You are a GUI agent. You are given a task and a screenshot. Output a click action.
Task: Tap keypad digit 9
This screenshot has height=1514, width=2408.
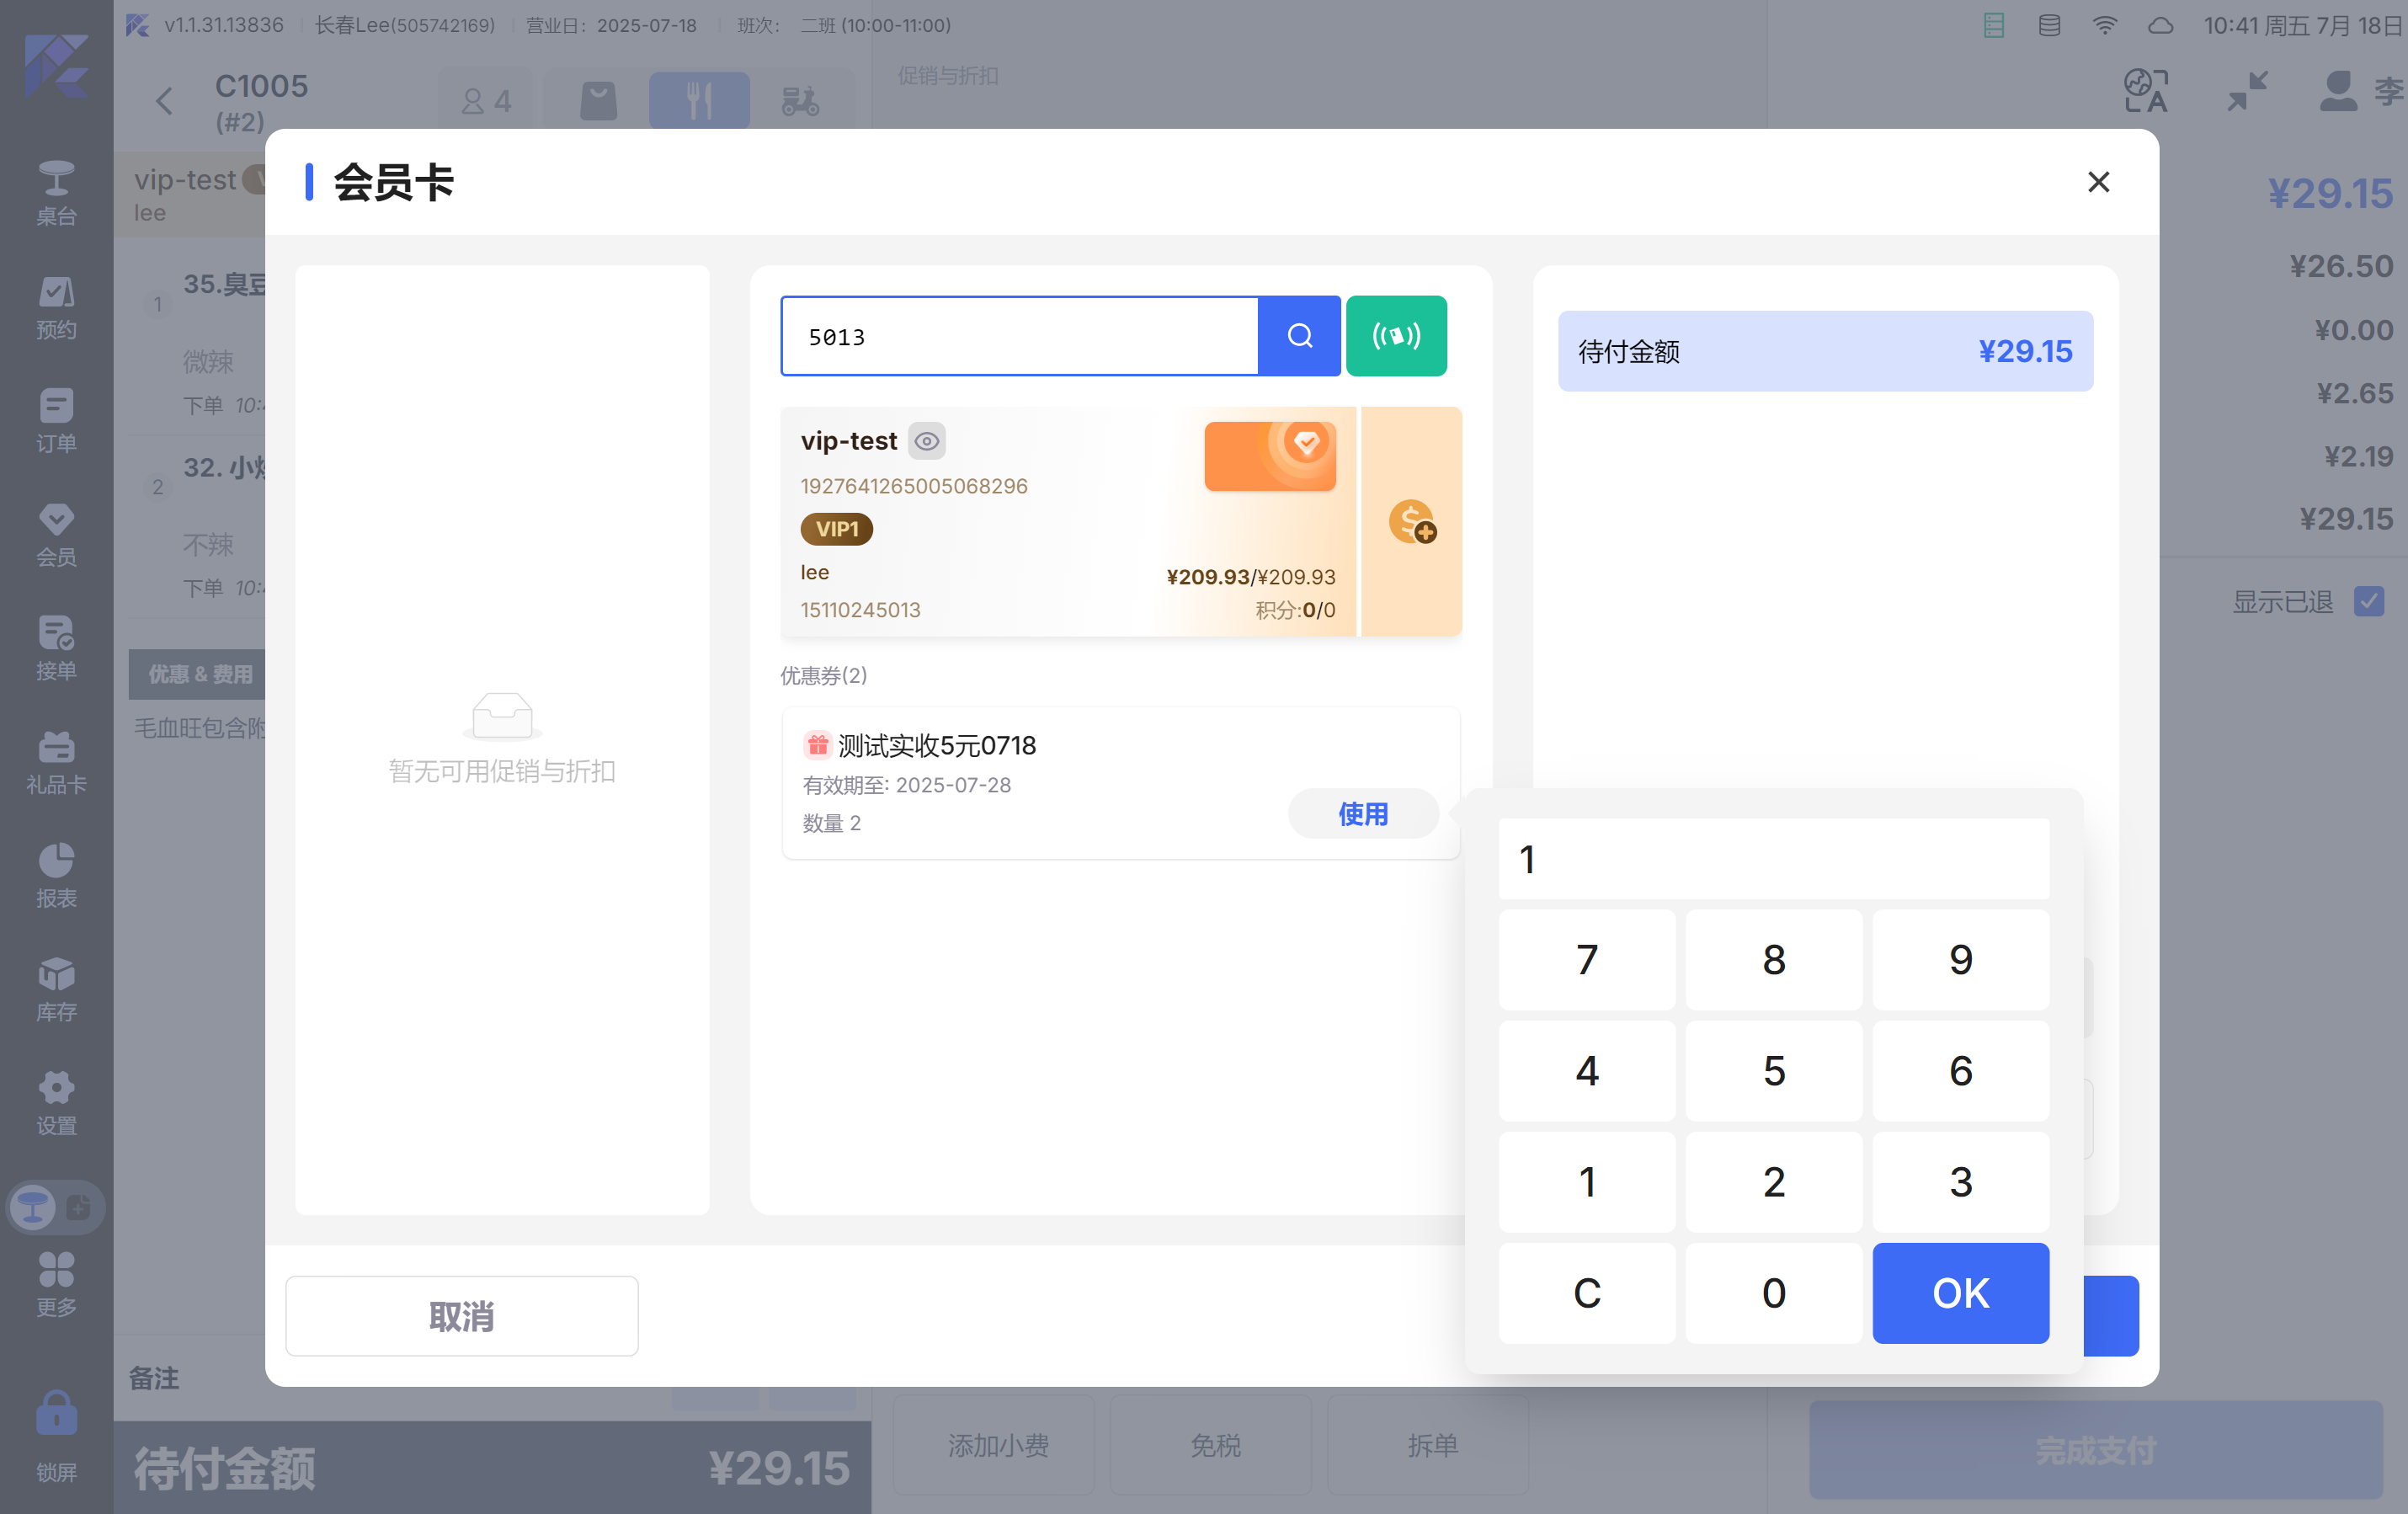coord(1960,960)
